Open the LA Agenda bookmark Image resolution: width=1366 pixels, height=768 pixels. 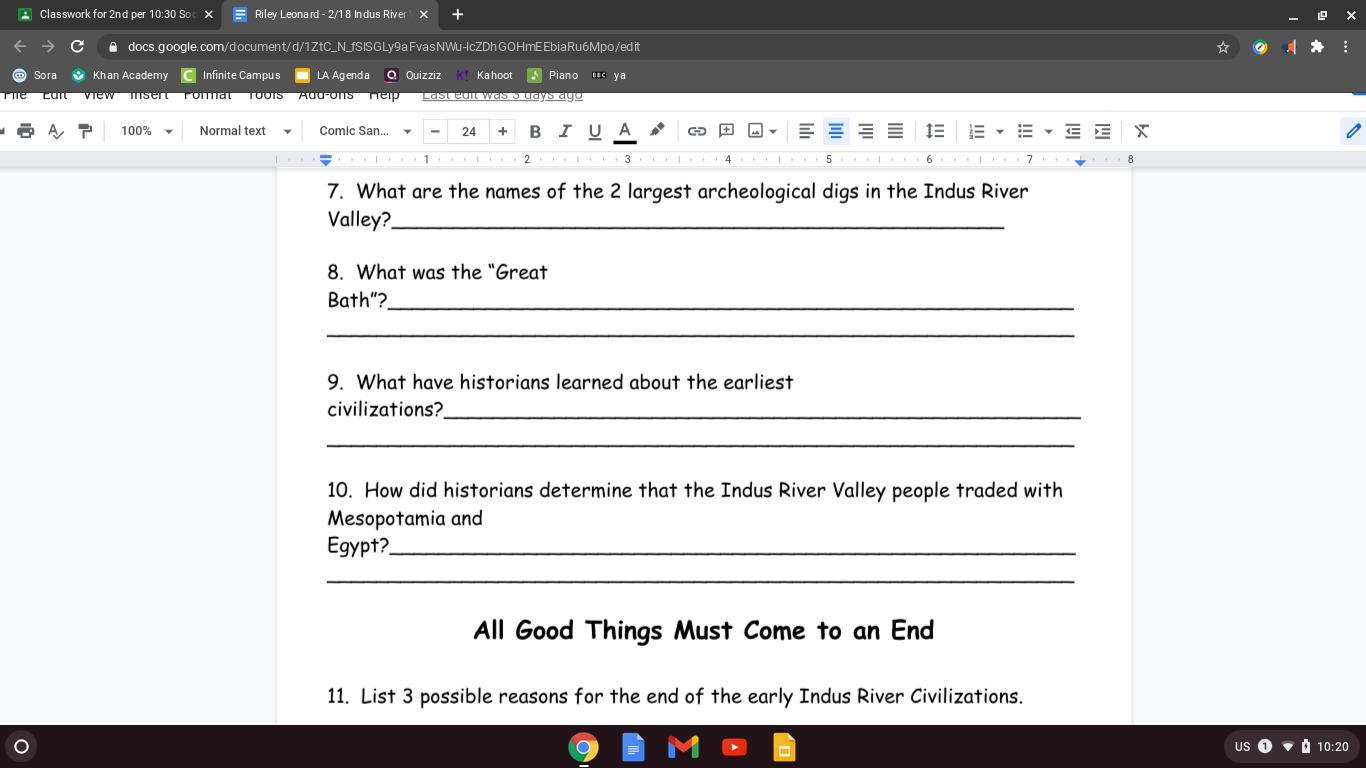(333, 75)
